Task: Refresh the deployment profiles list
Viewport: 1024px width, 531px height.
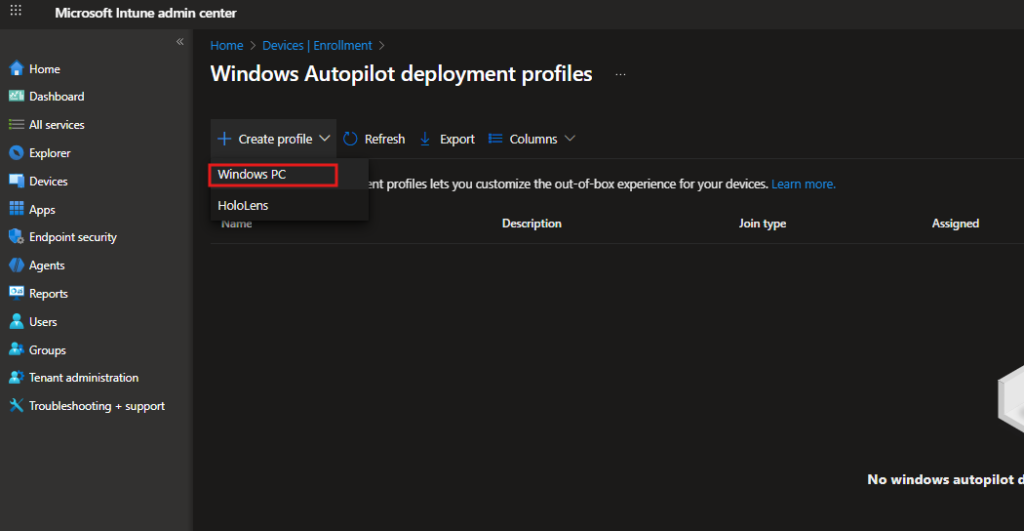Action: (374, 139)
